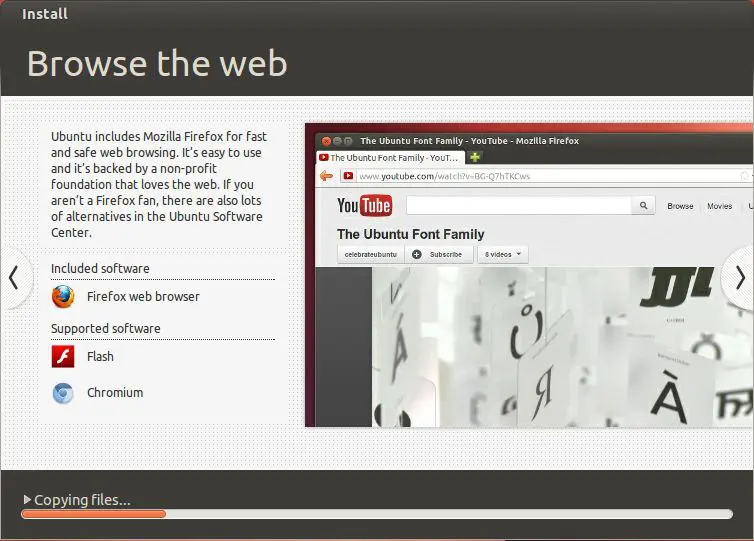
Task: Click the Flash label text
Action: pyautogui.click(x=100, y=356)
